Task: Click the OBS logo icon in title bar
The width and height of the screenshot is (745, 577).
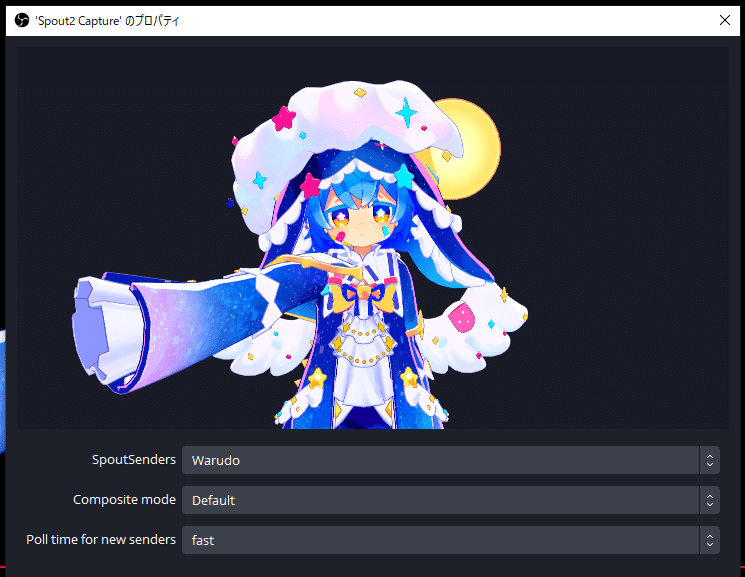Action: click(x=22, y=20)
